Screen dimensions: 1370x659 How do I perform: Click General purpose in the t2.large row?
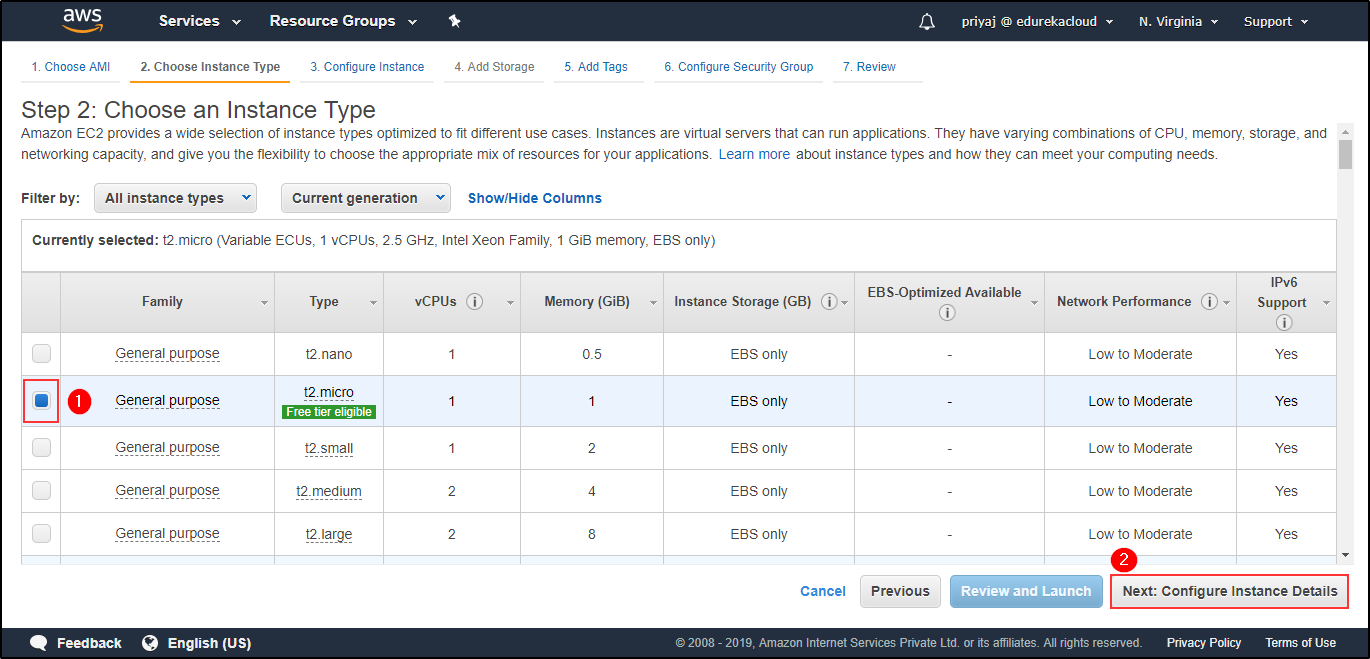(167, 533)
